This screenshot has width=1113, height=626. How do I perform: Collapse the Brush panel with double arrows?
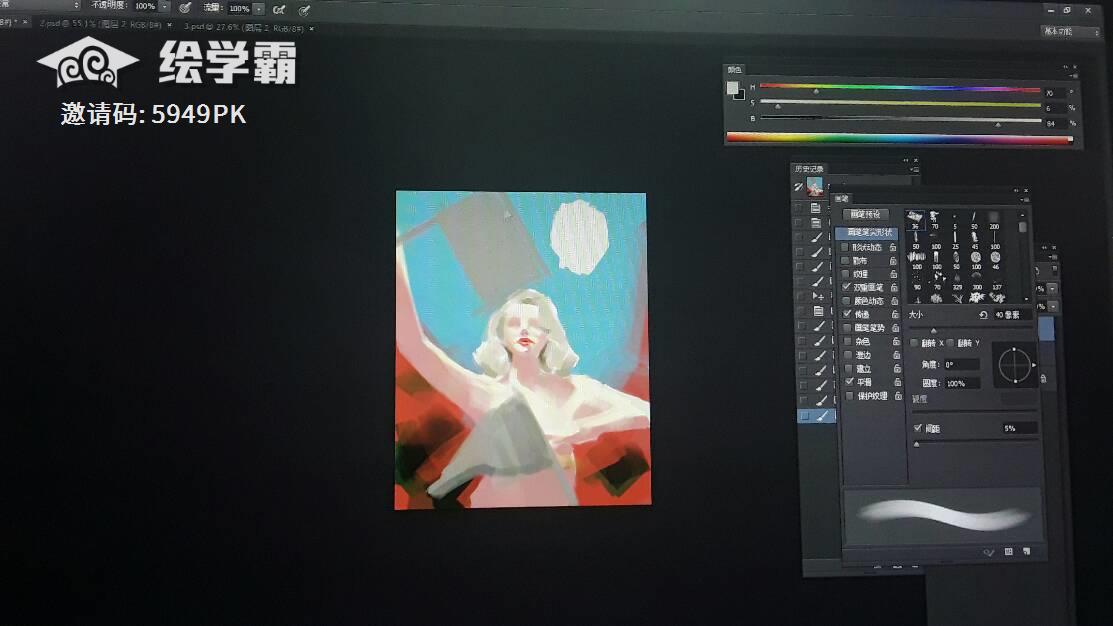(x=1016, y=190)
